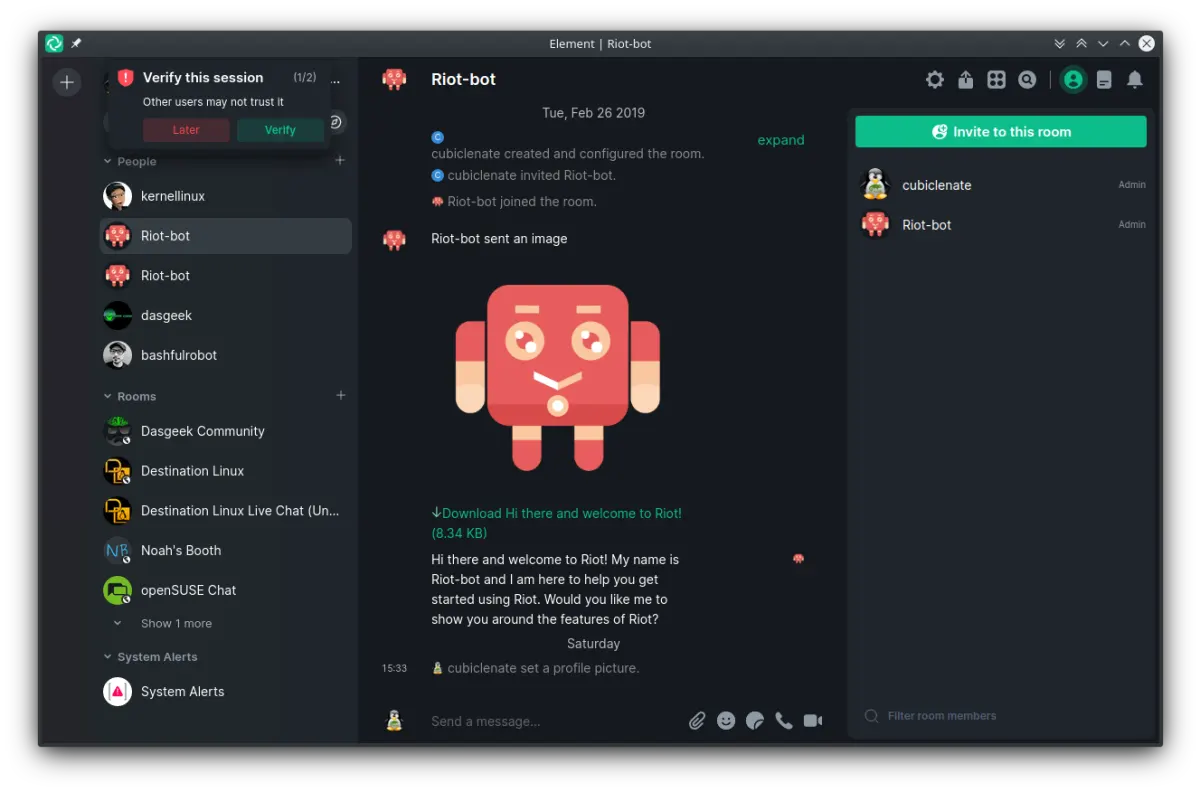Expand Show 1 more rooms
The image size is (1200, 792).
(175, 624)
